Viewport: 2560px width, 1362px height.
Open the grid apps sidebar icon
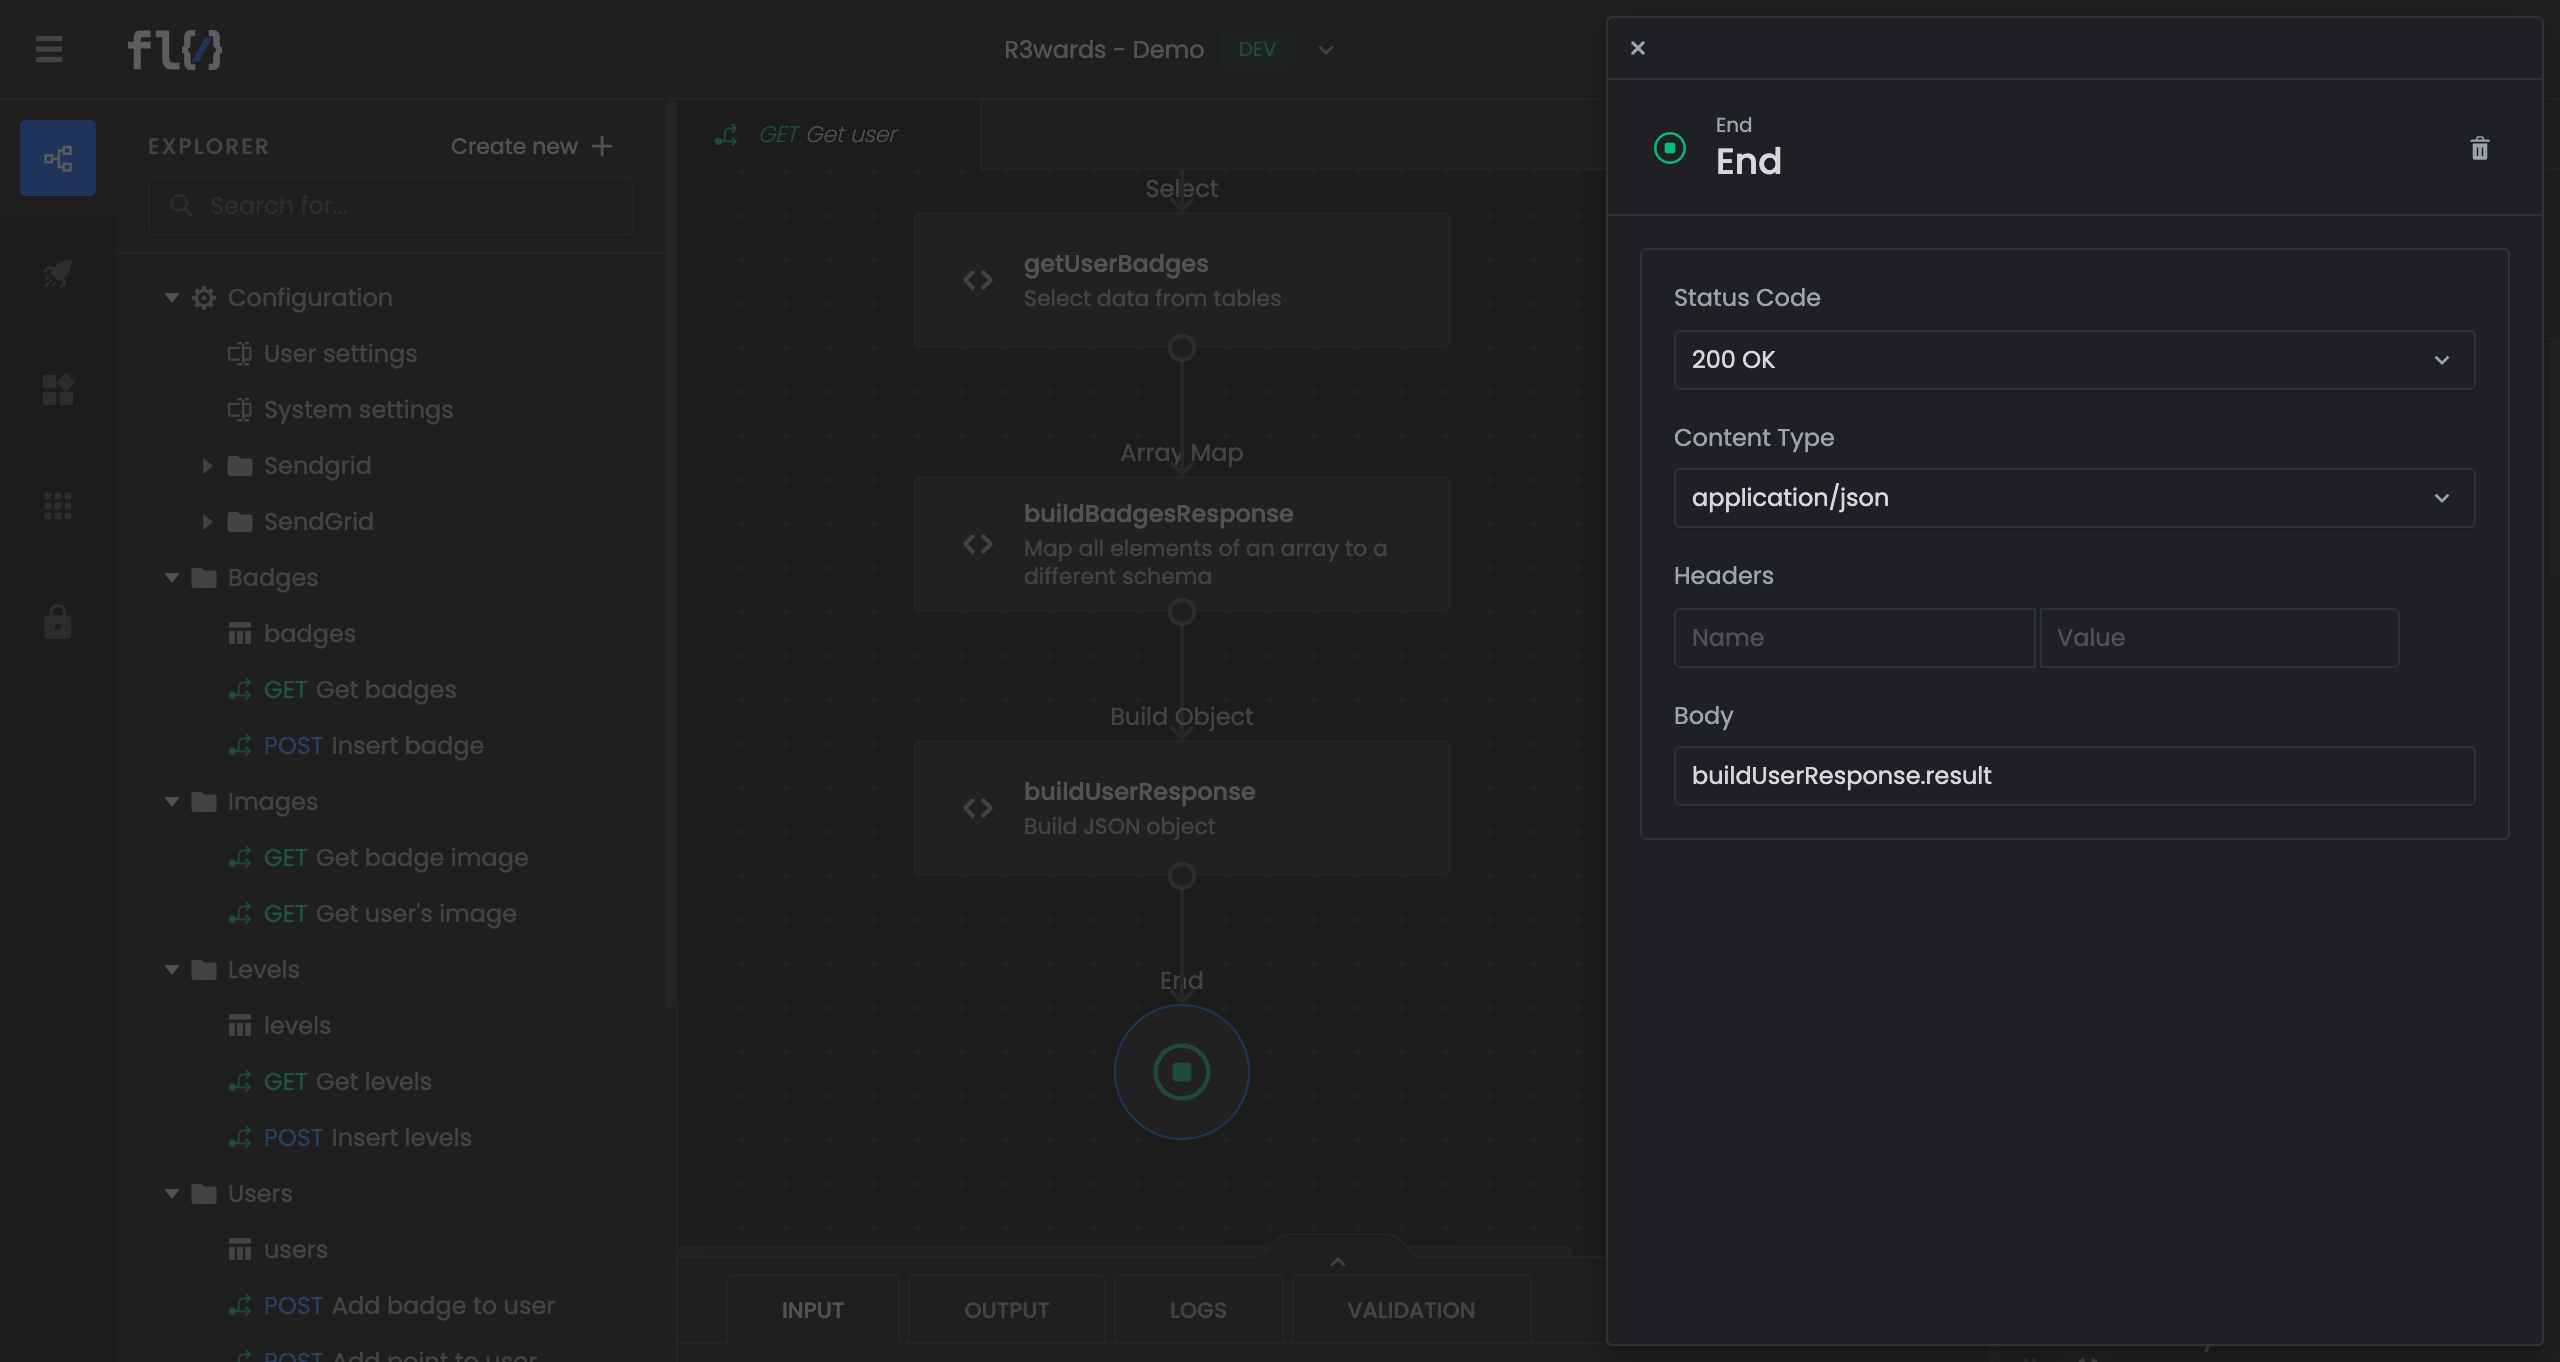(x=58, y=506)
